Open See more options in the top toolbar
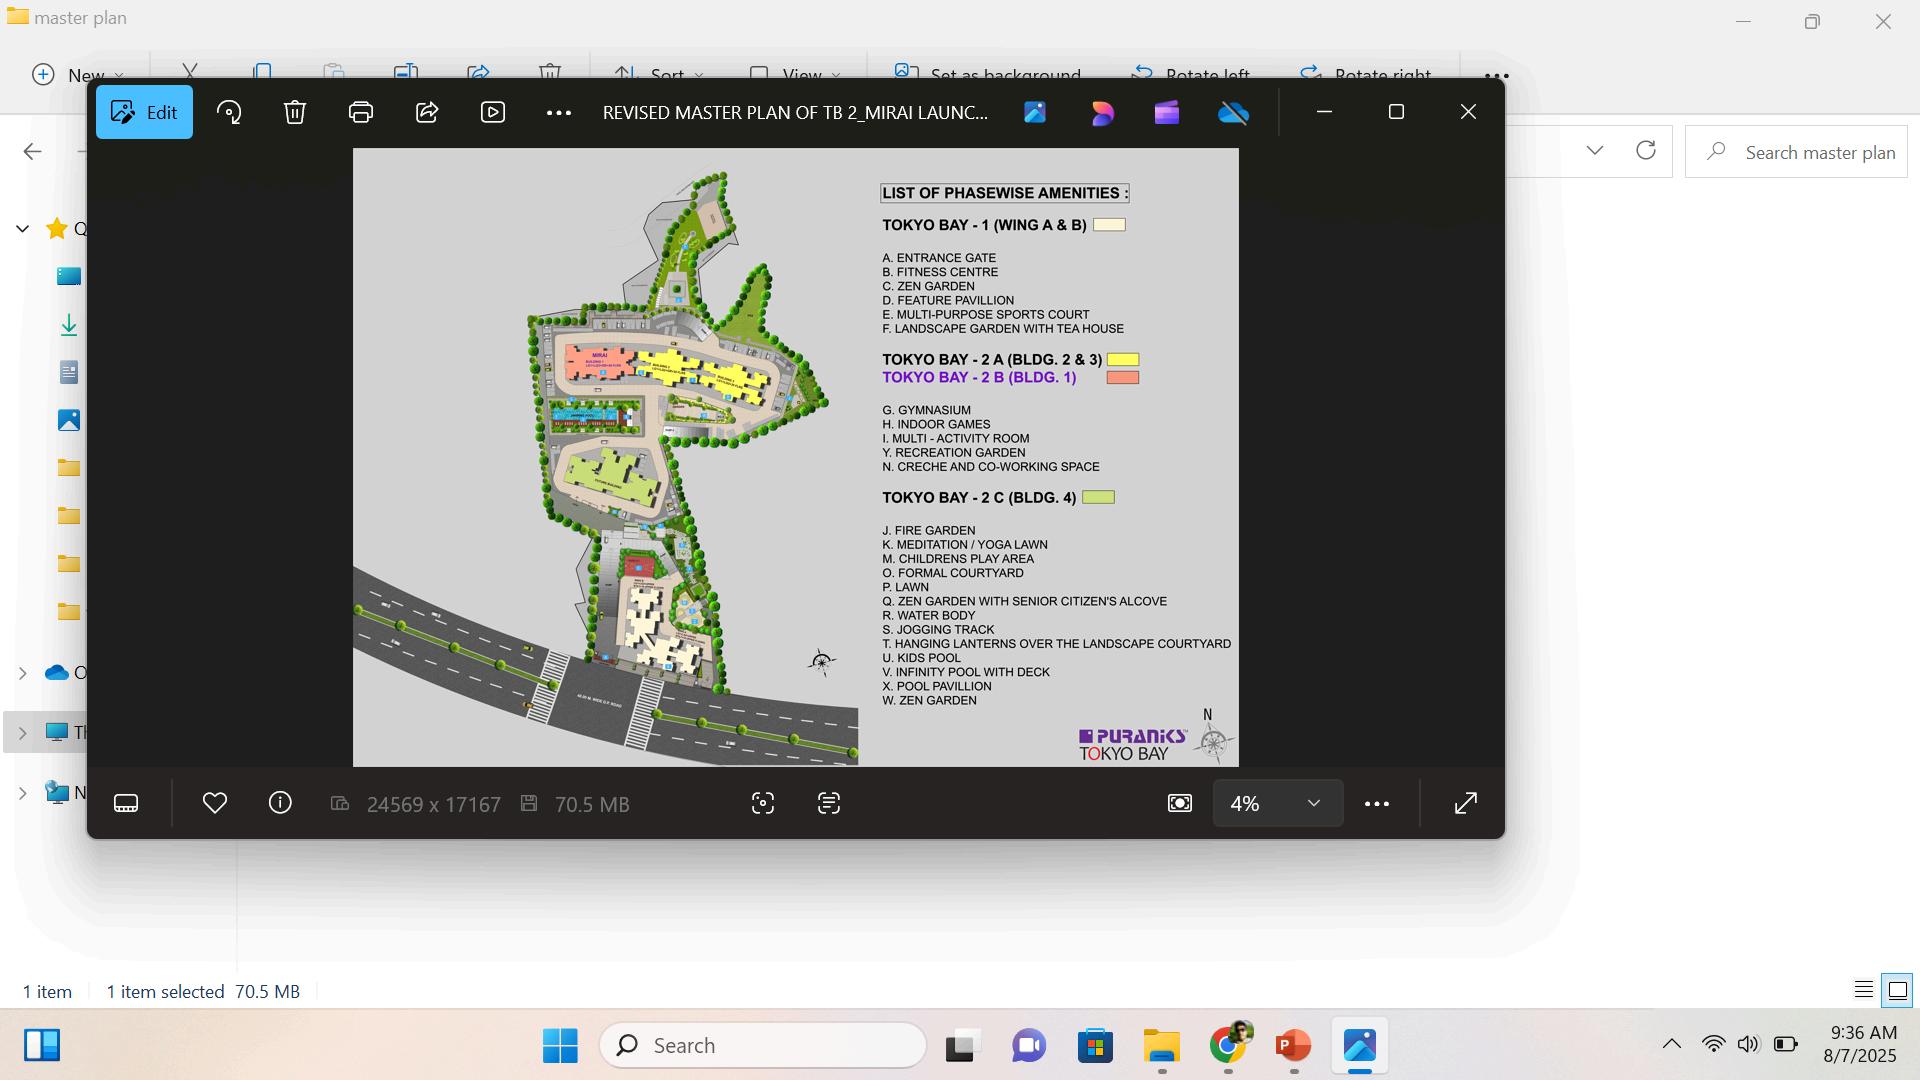The width and height of the screenshot is (1920, 1080). pos(559,113)
